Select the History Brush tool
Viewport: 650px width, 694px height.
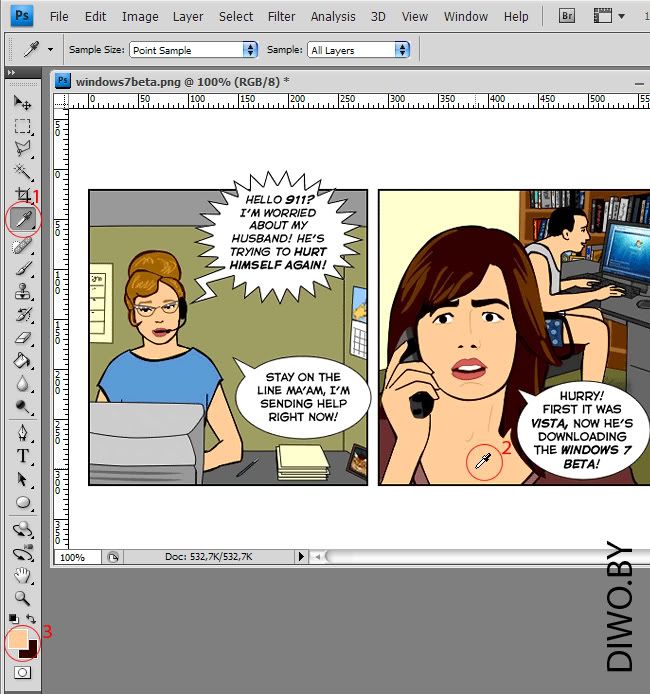pos(22,315)
